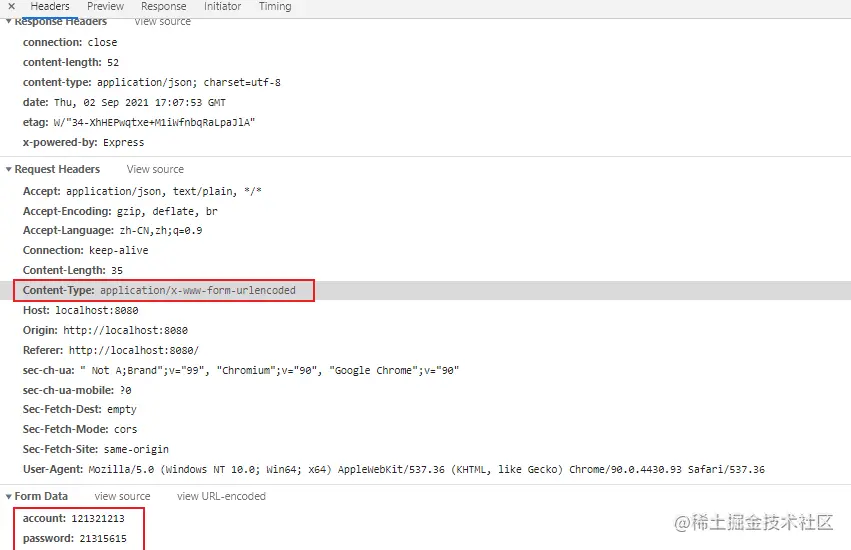851x550 pixels.
Task: Click View source beside Request Headers
Action: (x=155, y=169)
